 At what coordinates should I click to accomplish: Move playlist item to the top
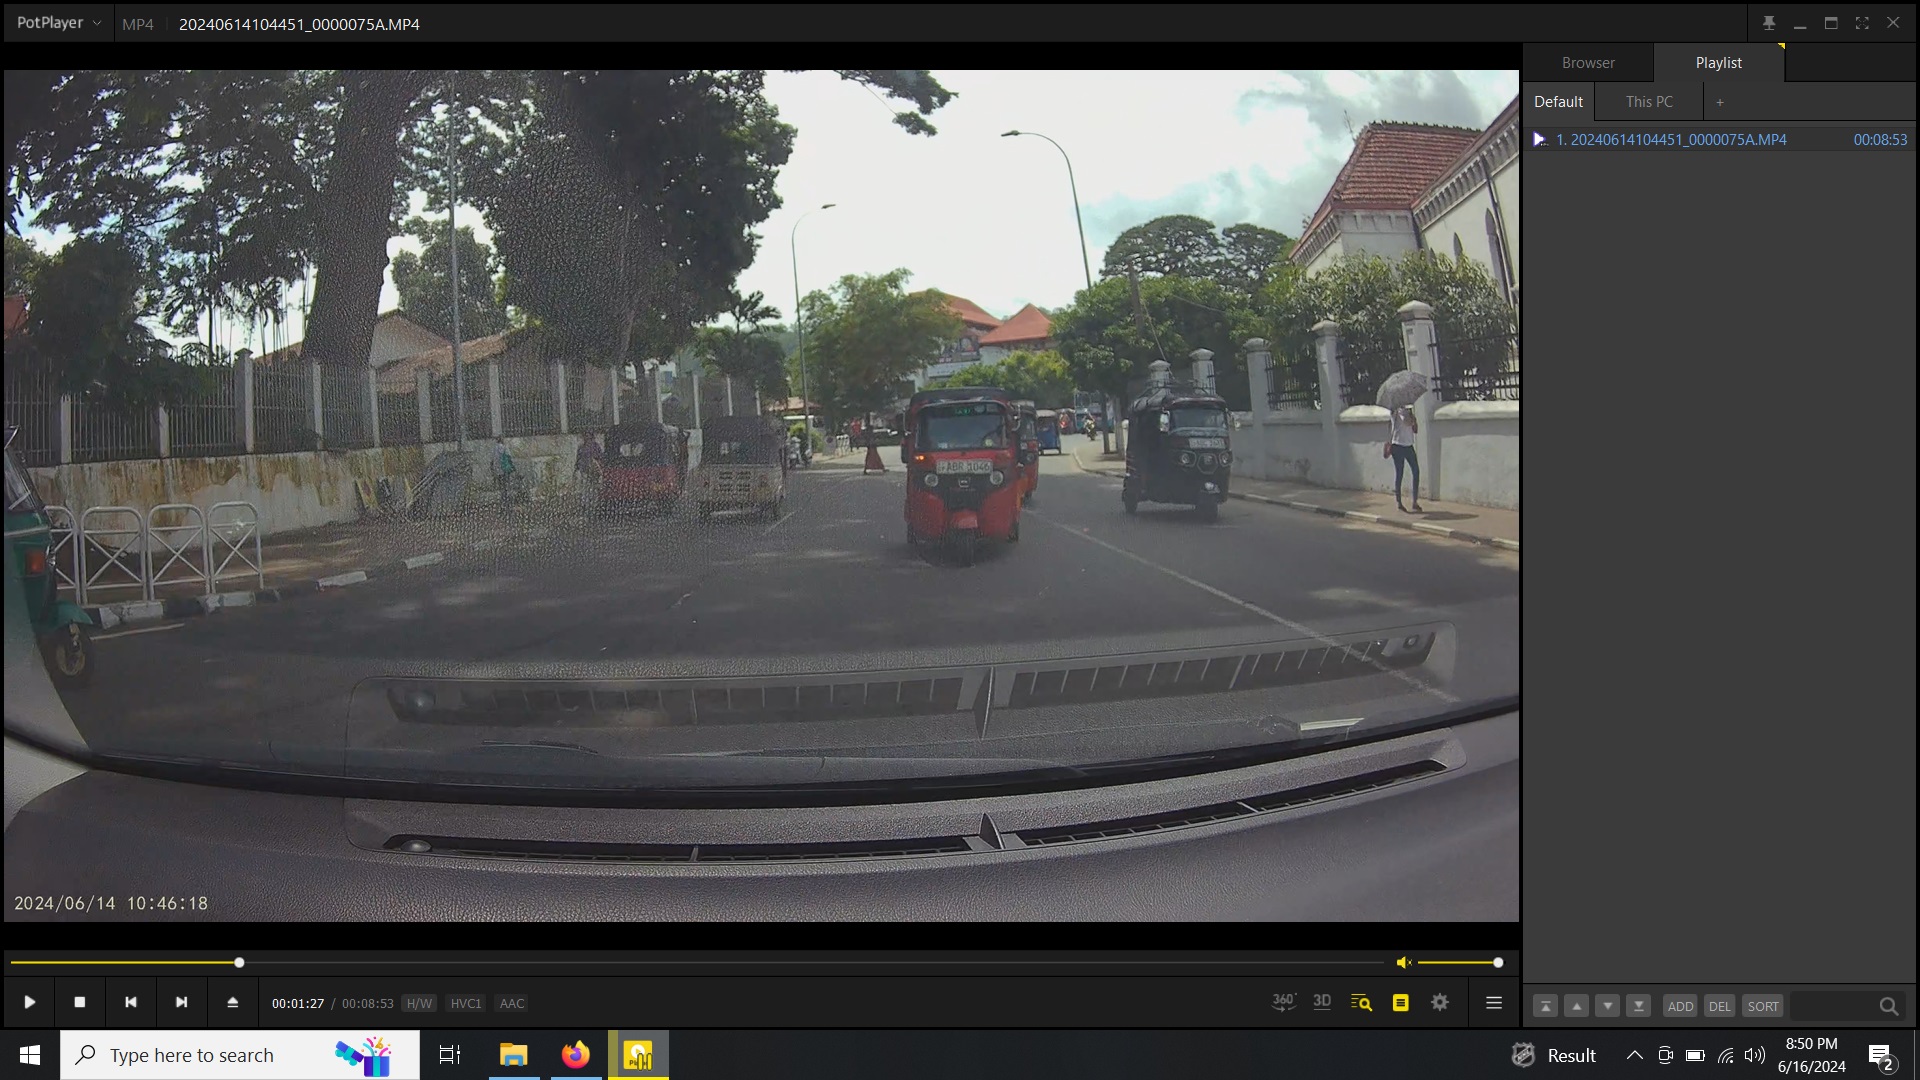click(x=1545, y=1006)
